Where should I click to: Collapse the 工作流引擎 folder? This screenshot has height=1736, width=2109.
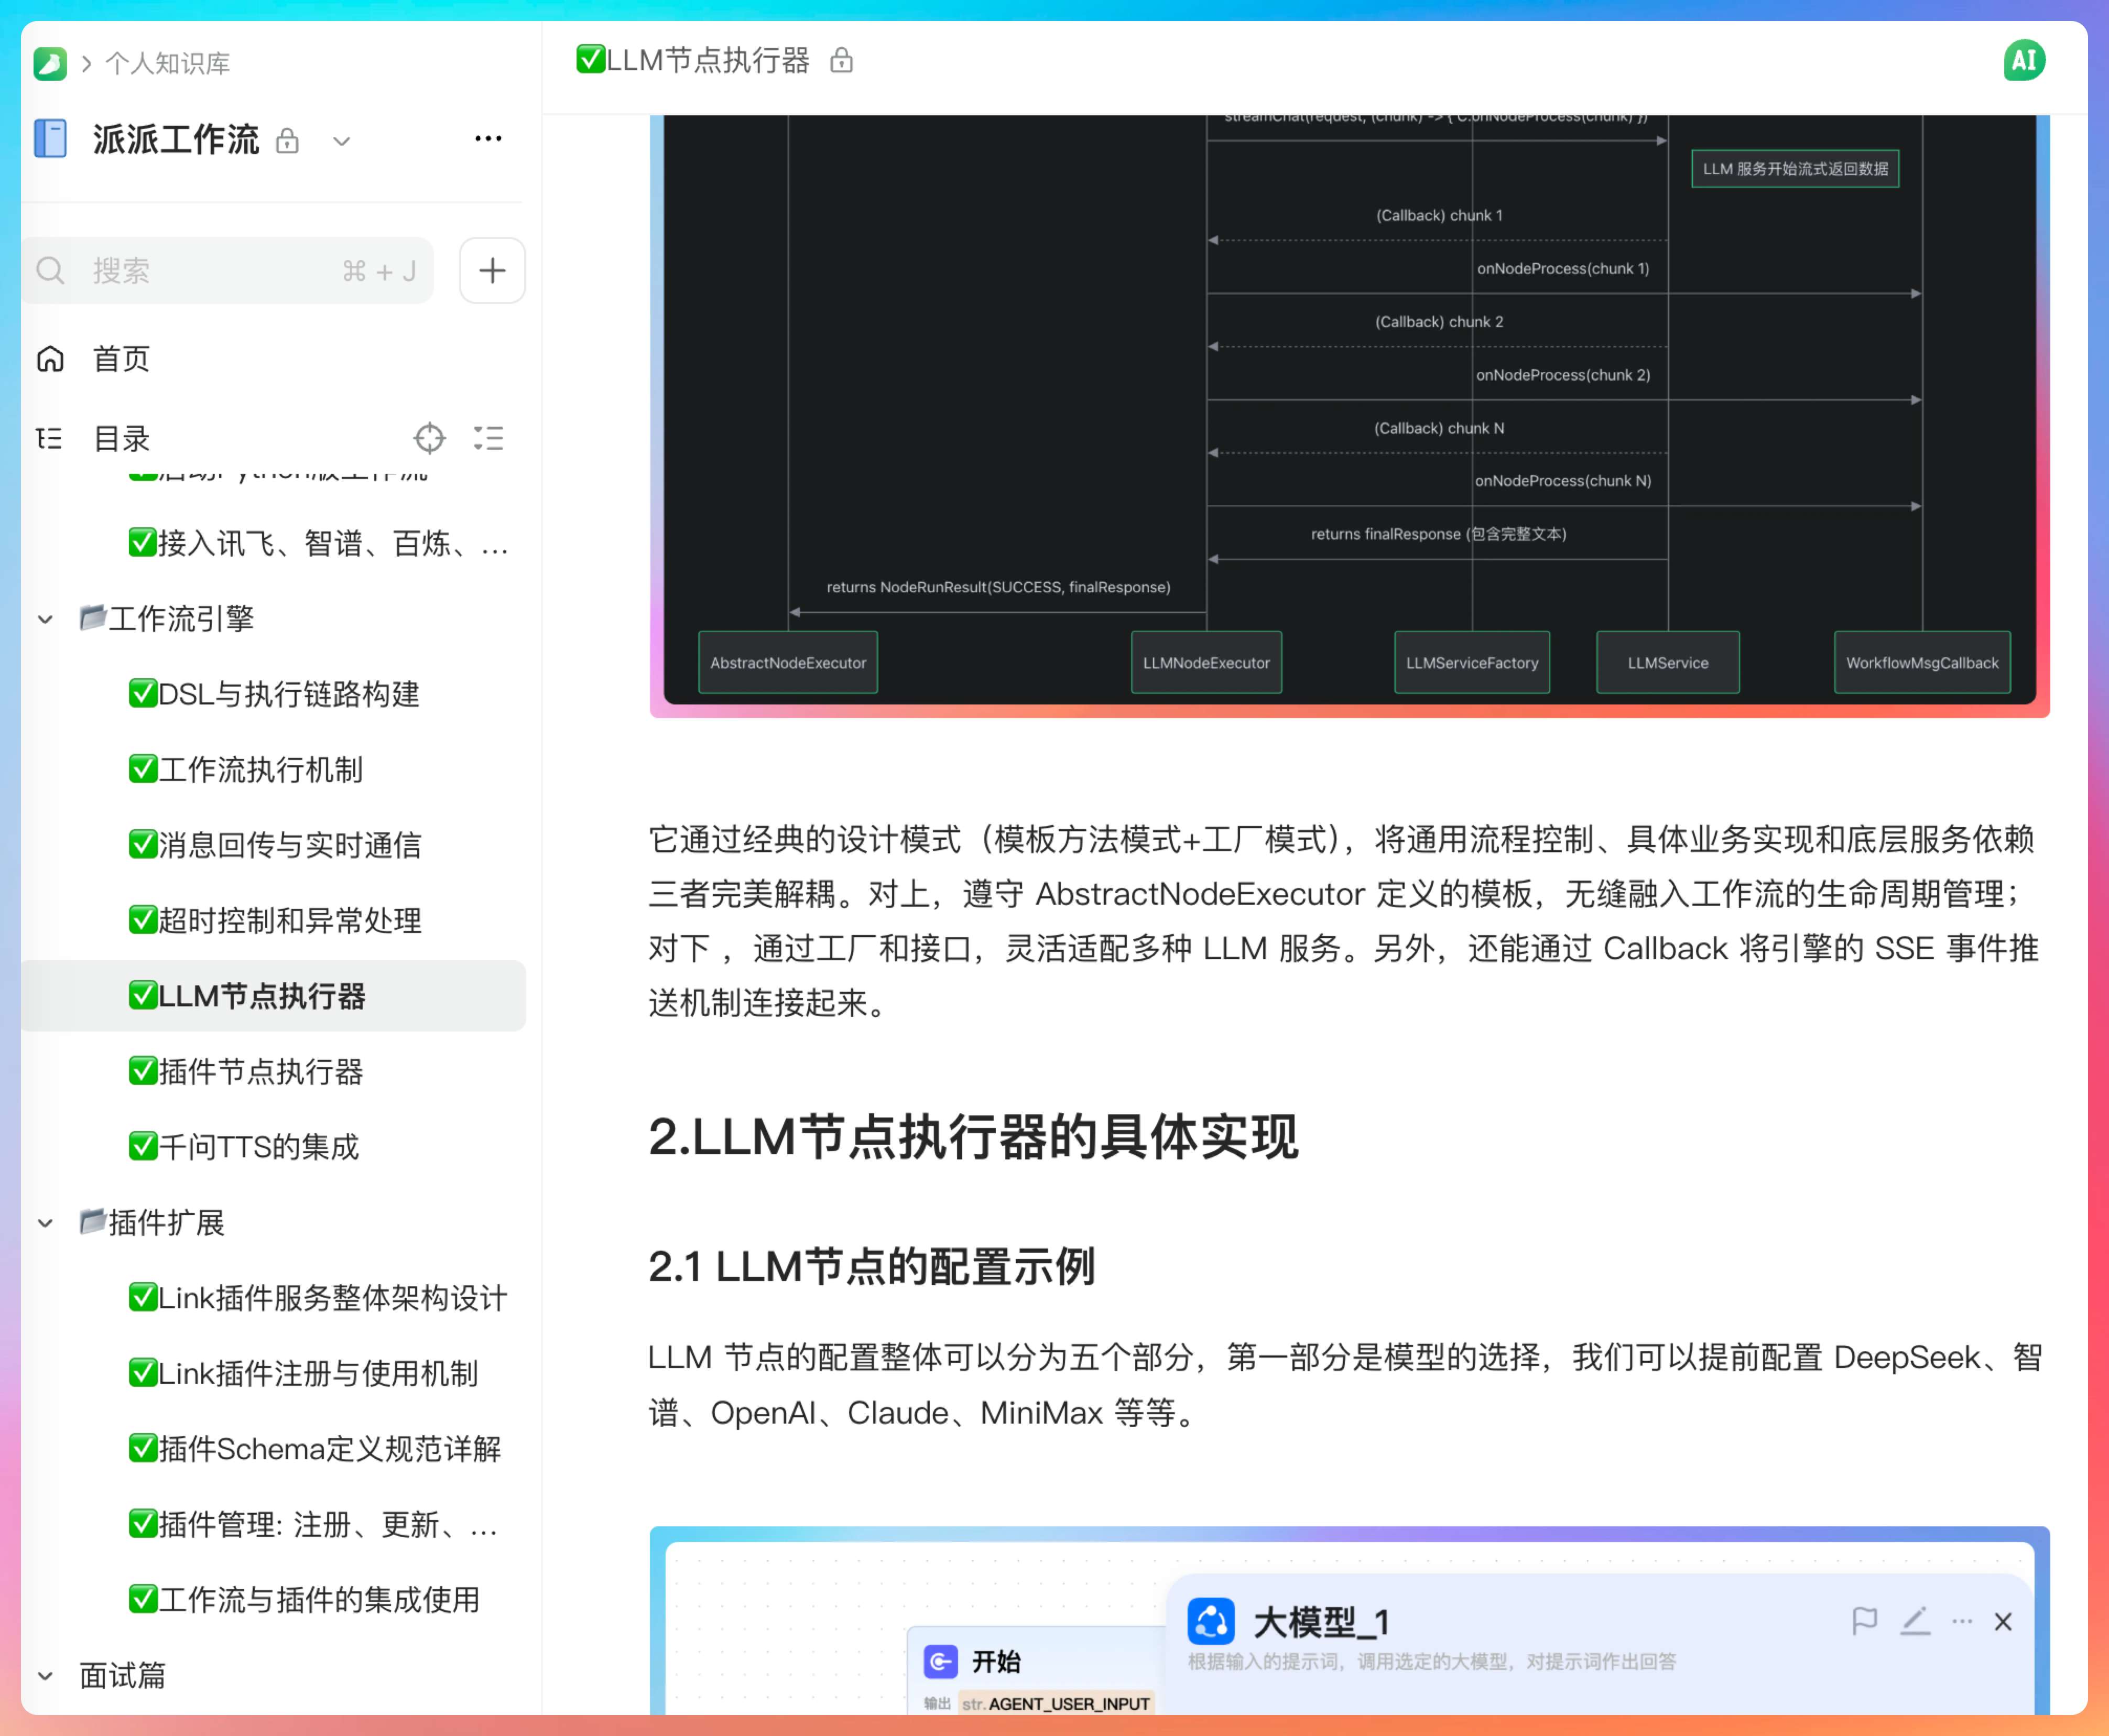45,619
